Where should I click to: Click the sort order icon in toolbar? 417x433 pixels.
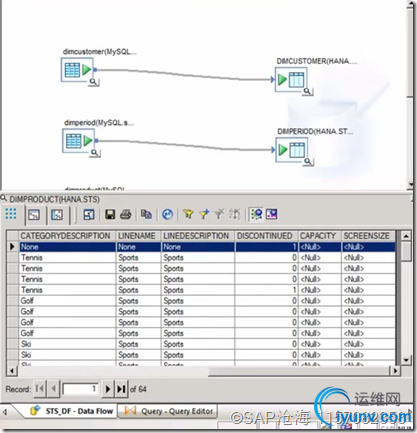pyautogui.click(x=235, y=214)
